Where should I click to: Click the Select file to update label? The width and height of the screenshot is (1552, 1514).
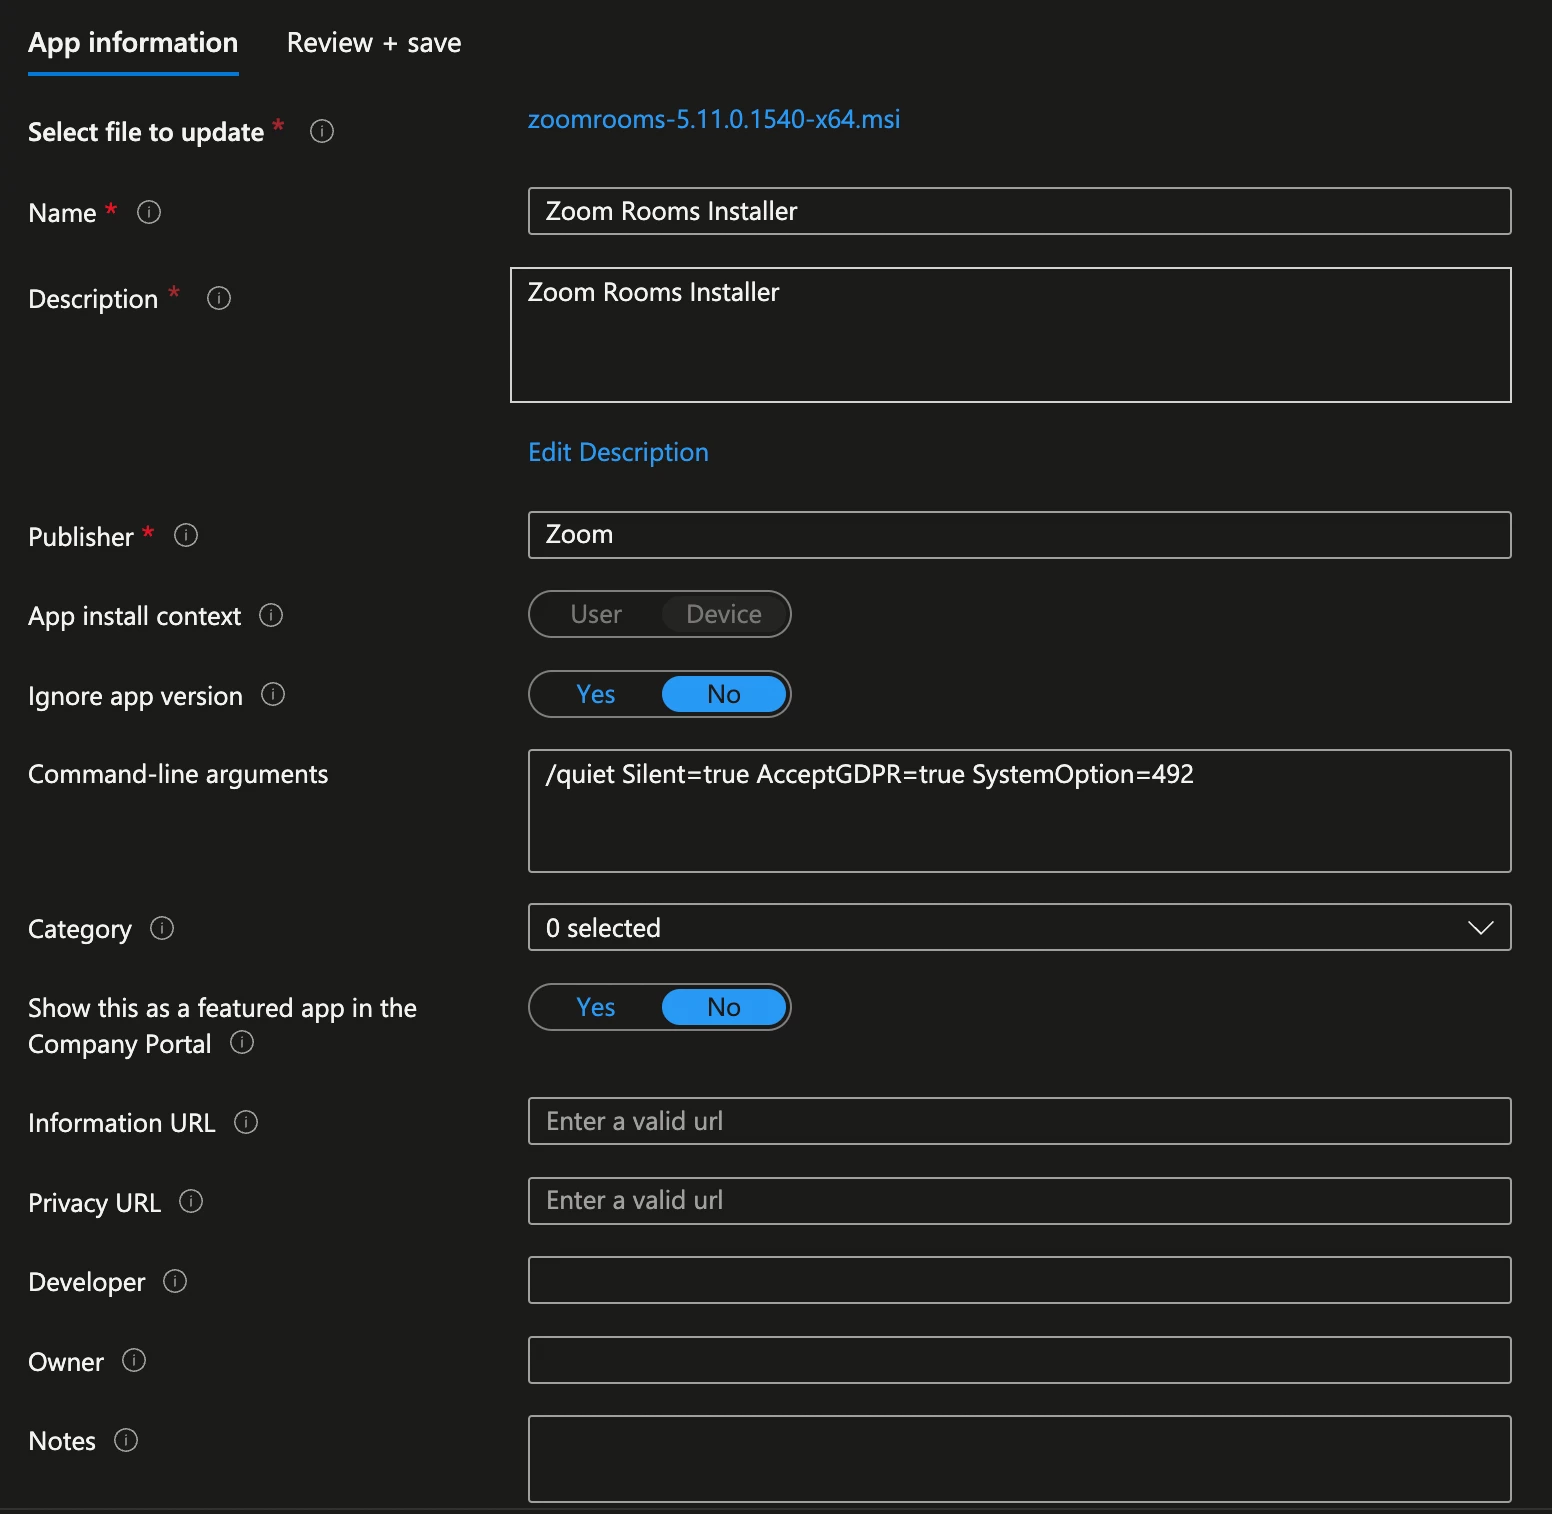pos(146,132)
